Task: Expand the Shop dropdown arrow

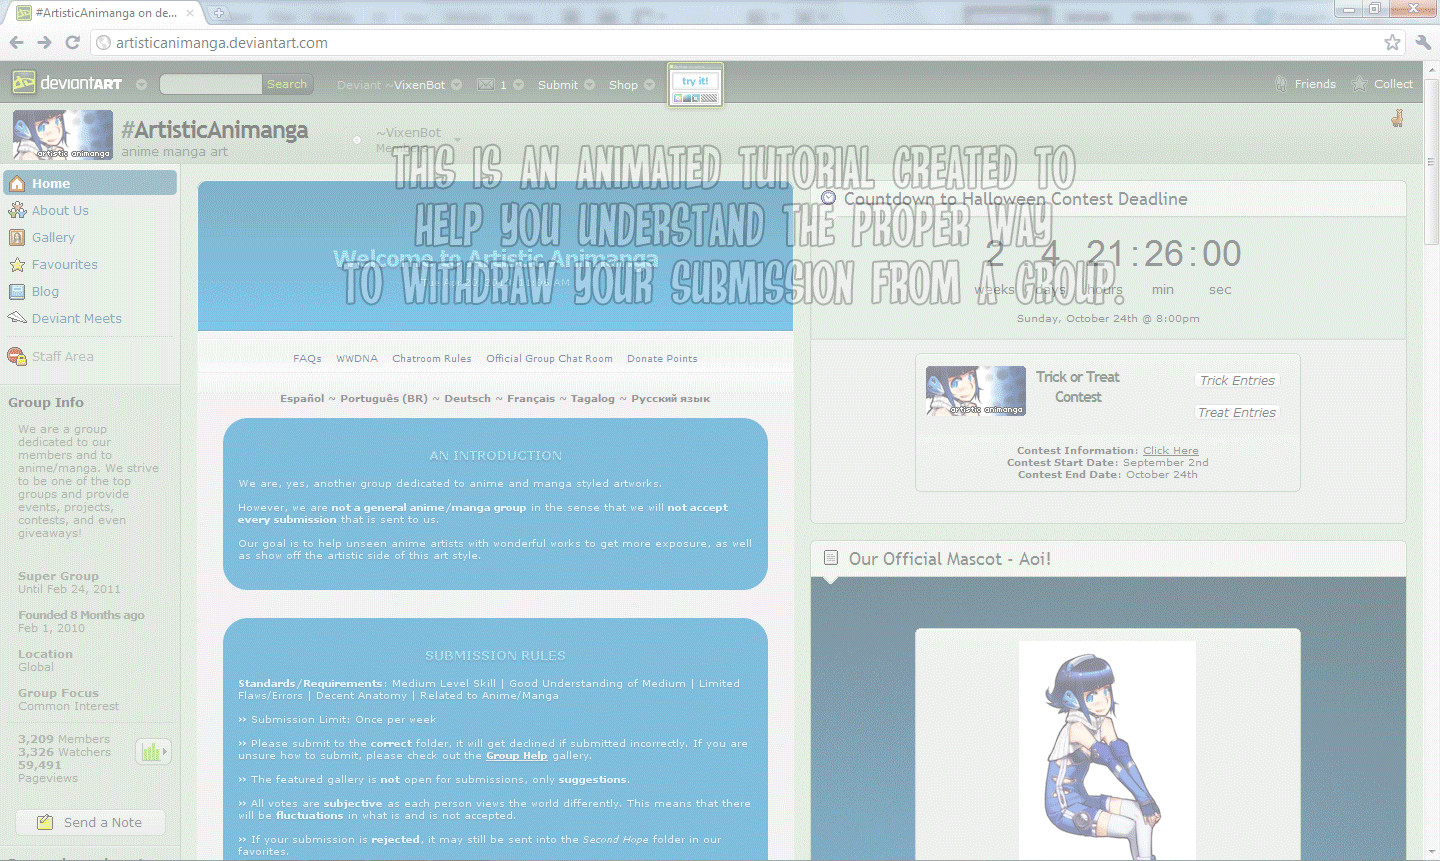Action: coord(649,85)
